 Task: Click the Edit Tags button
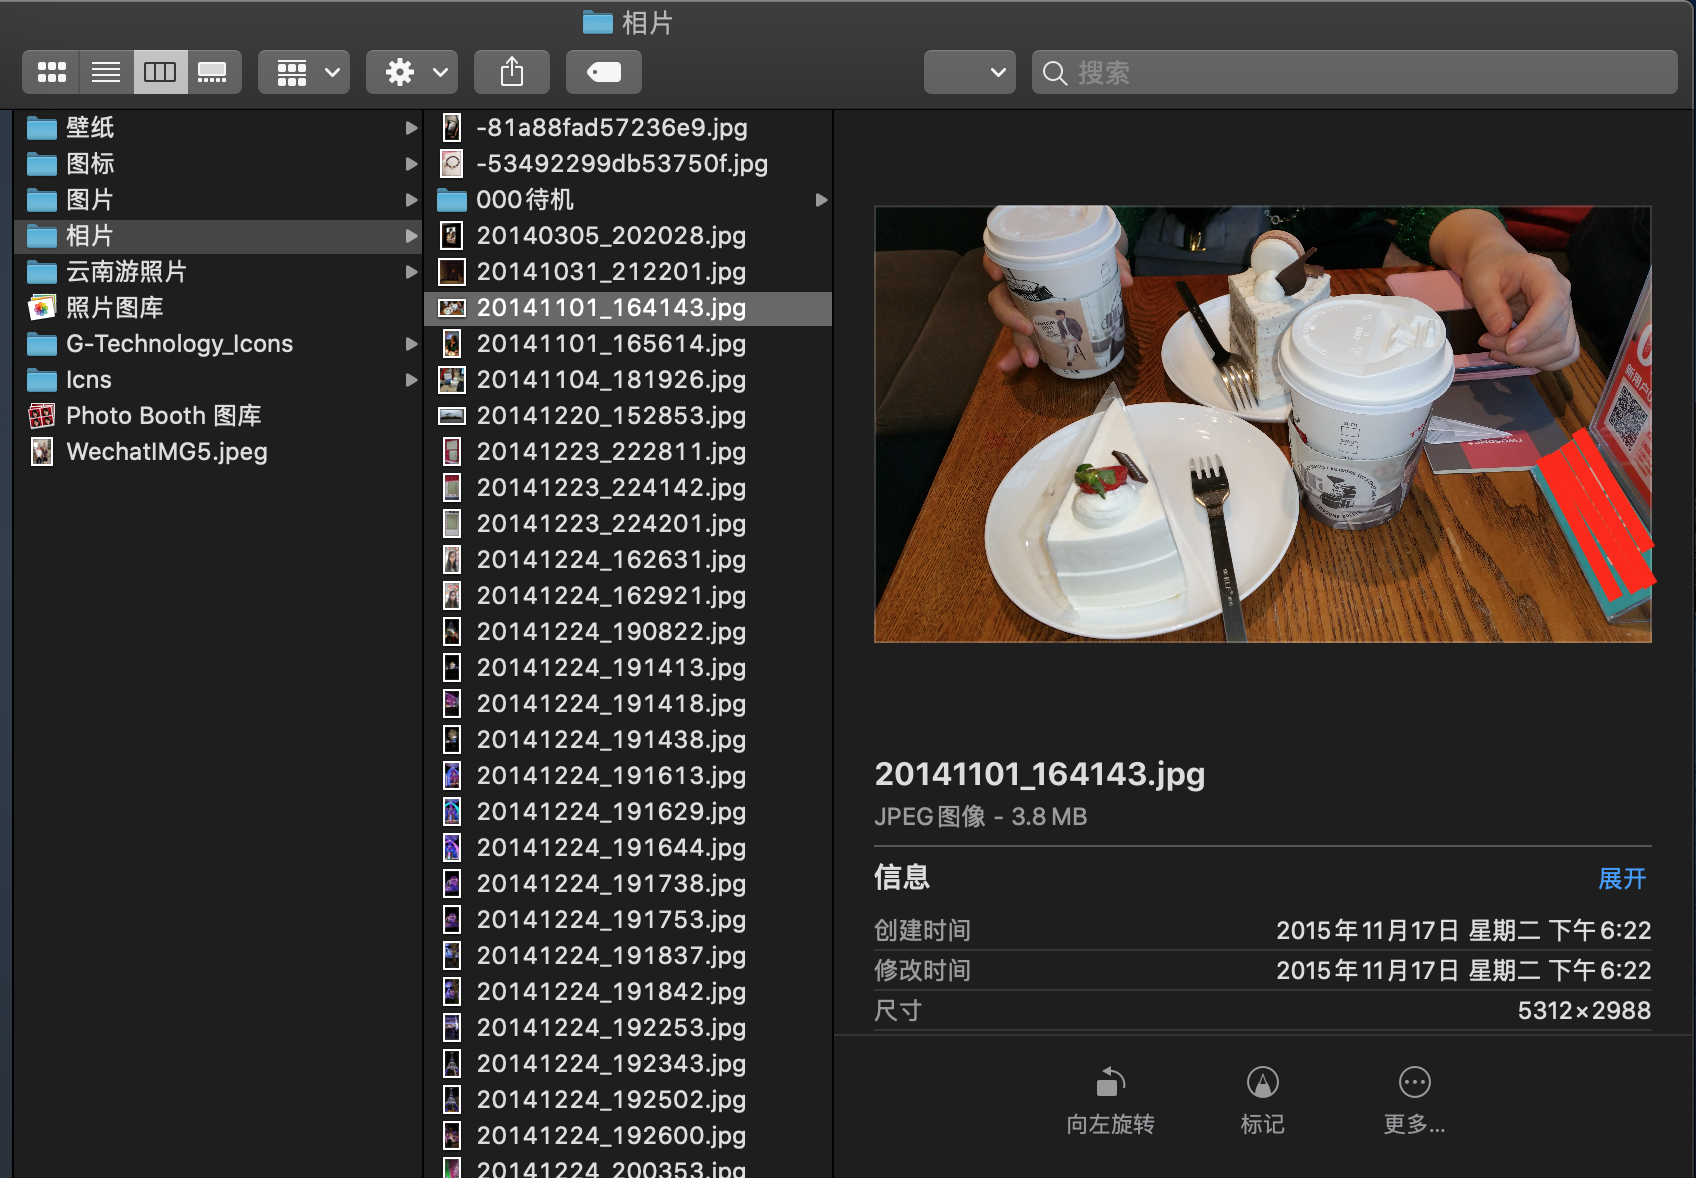604,72
